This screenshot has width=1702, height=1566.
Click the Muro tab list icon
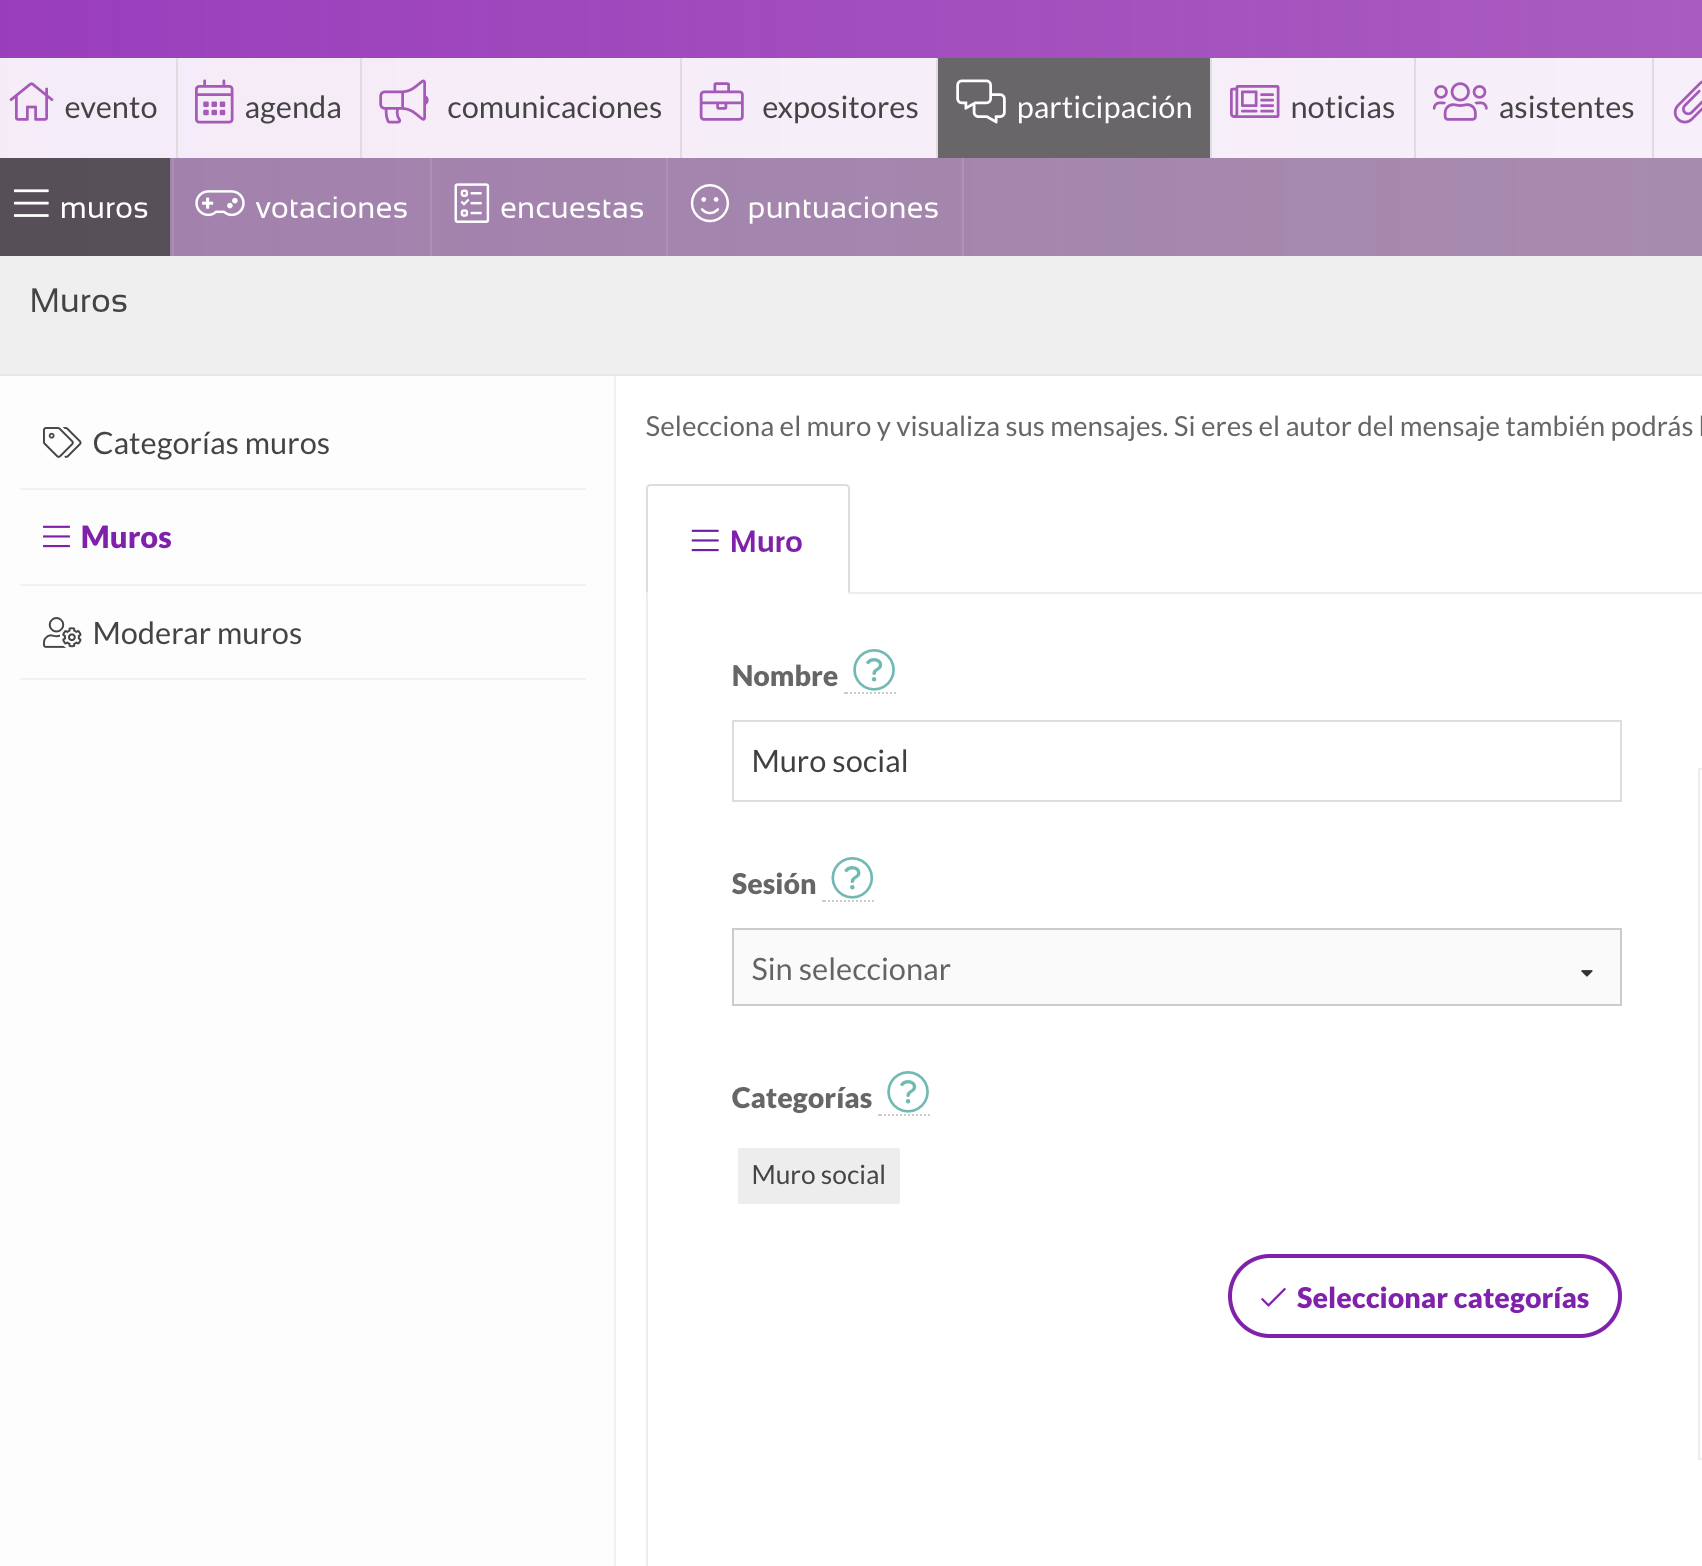coord(705,541)
